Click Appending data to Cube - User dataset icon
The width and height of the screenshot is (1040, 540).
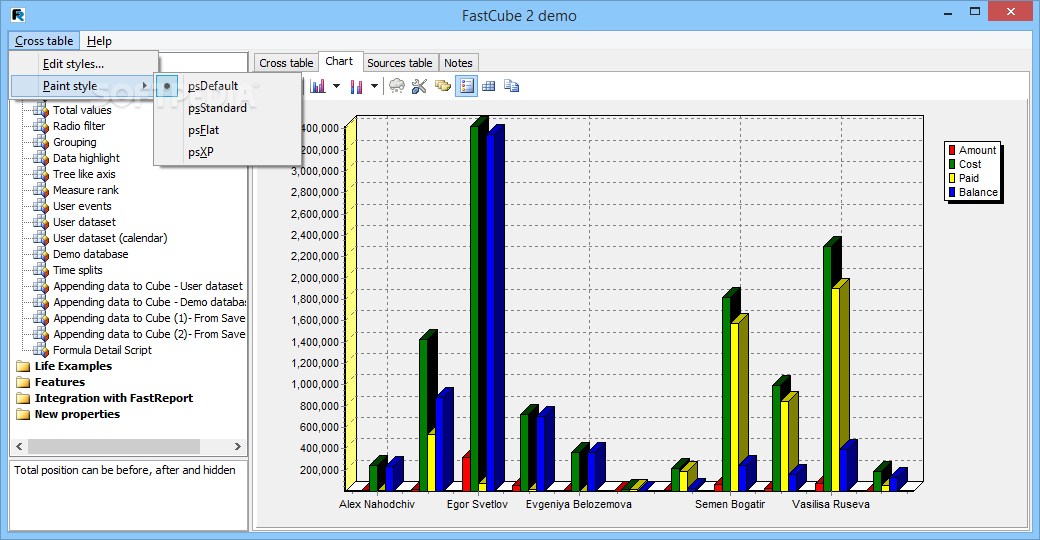[41, 286]
